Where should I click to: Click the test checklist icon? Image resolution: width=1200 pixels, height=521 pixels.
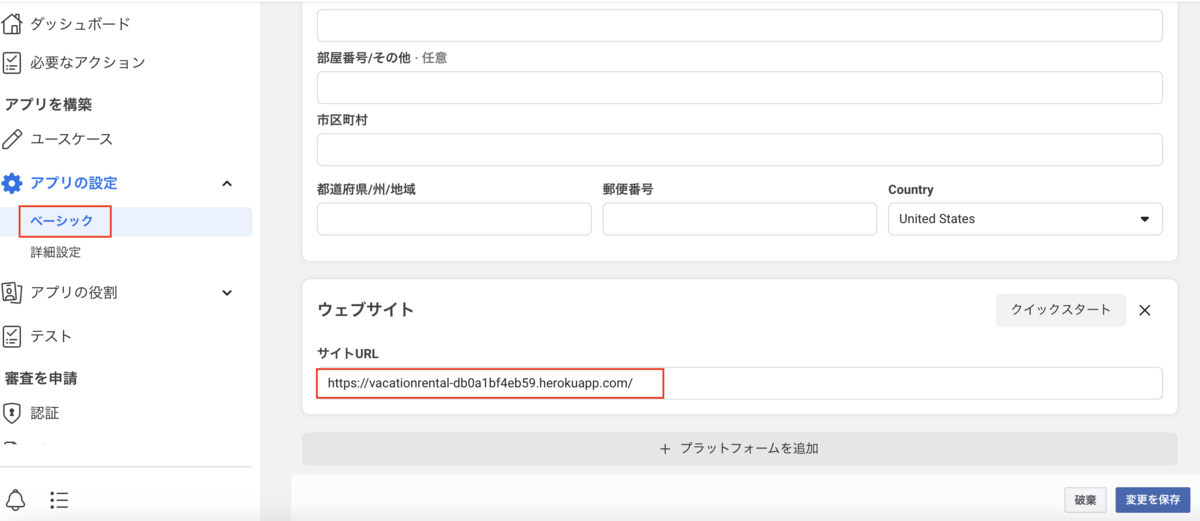pyautogui.click(x=12, y=336)
